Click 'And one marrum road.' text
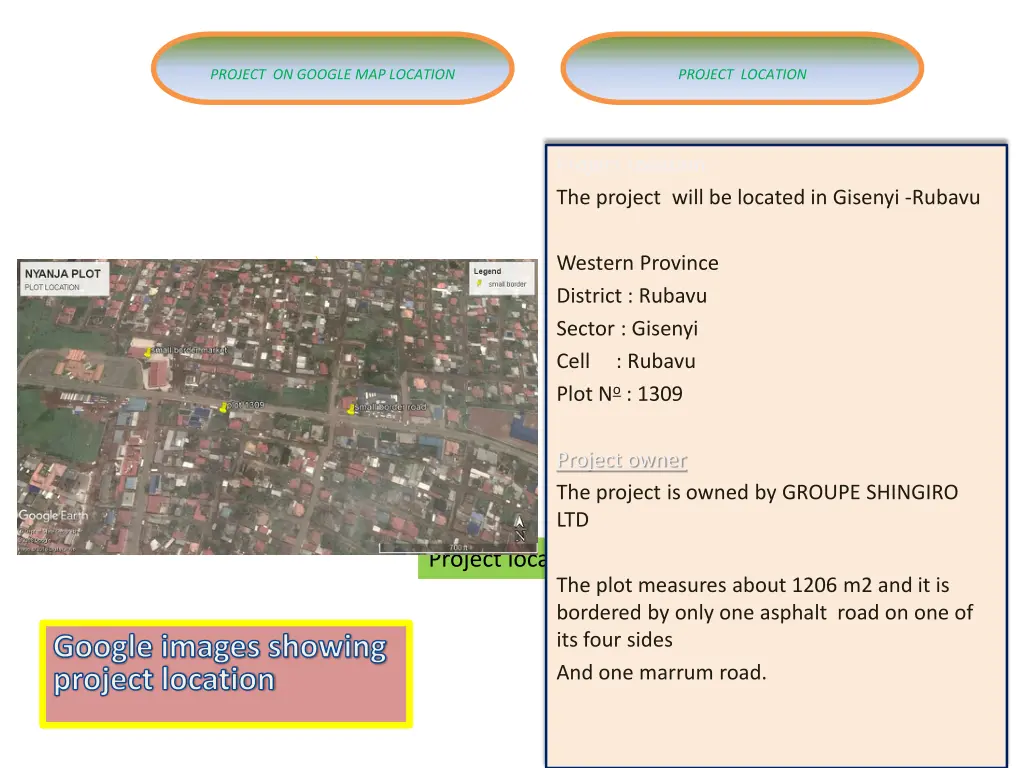1024x768 pixels. [662, 673]
